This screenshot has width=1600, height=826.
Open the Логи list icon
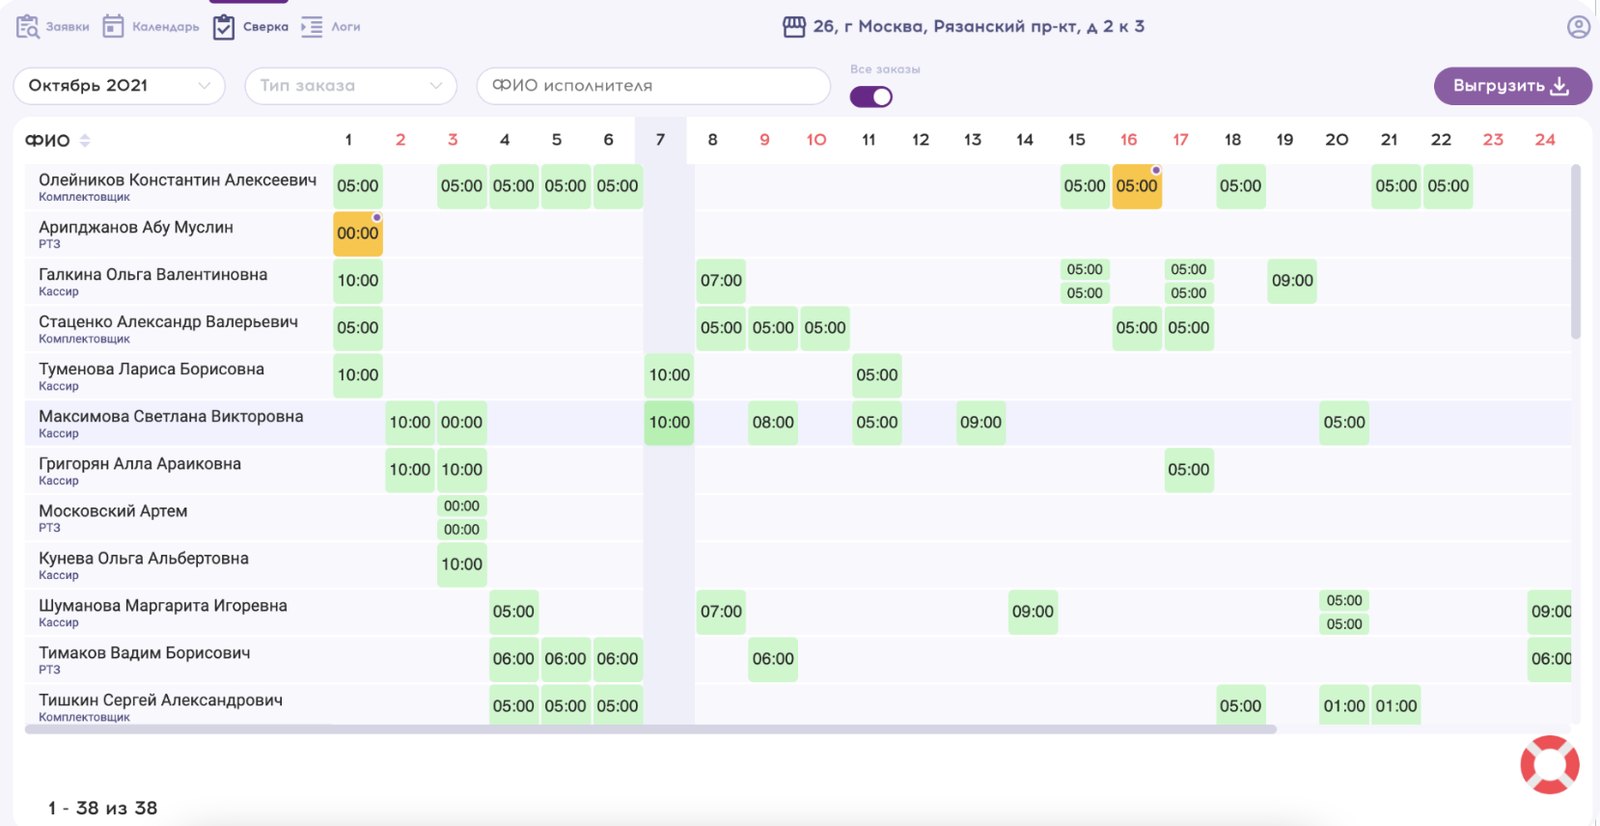(x=312, y=27)
